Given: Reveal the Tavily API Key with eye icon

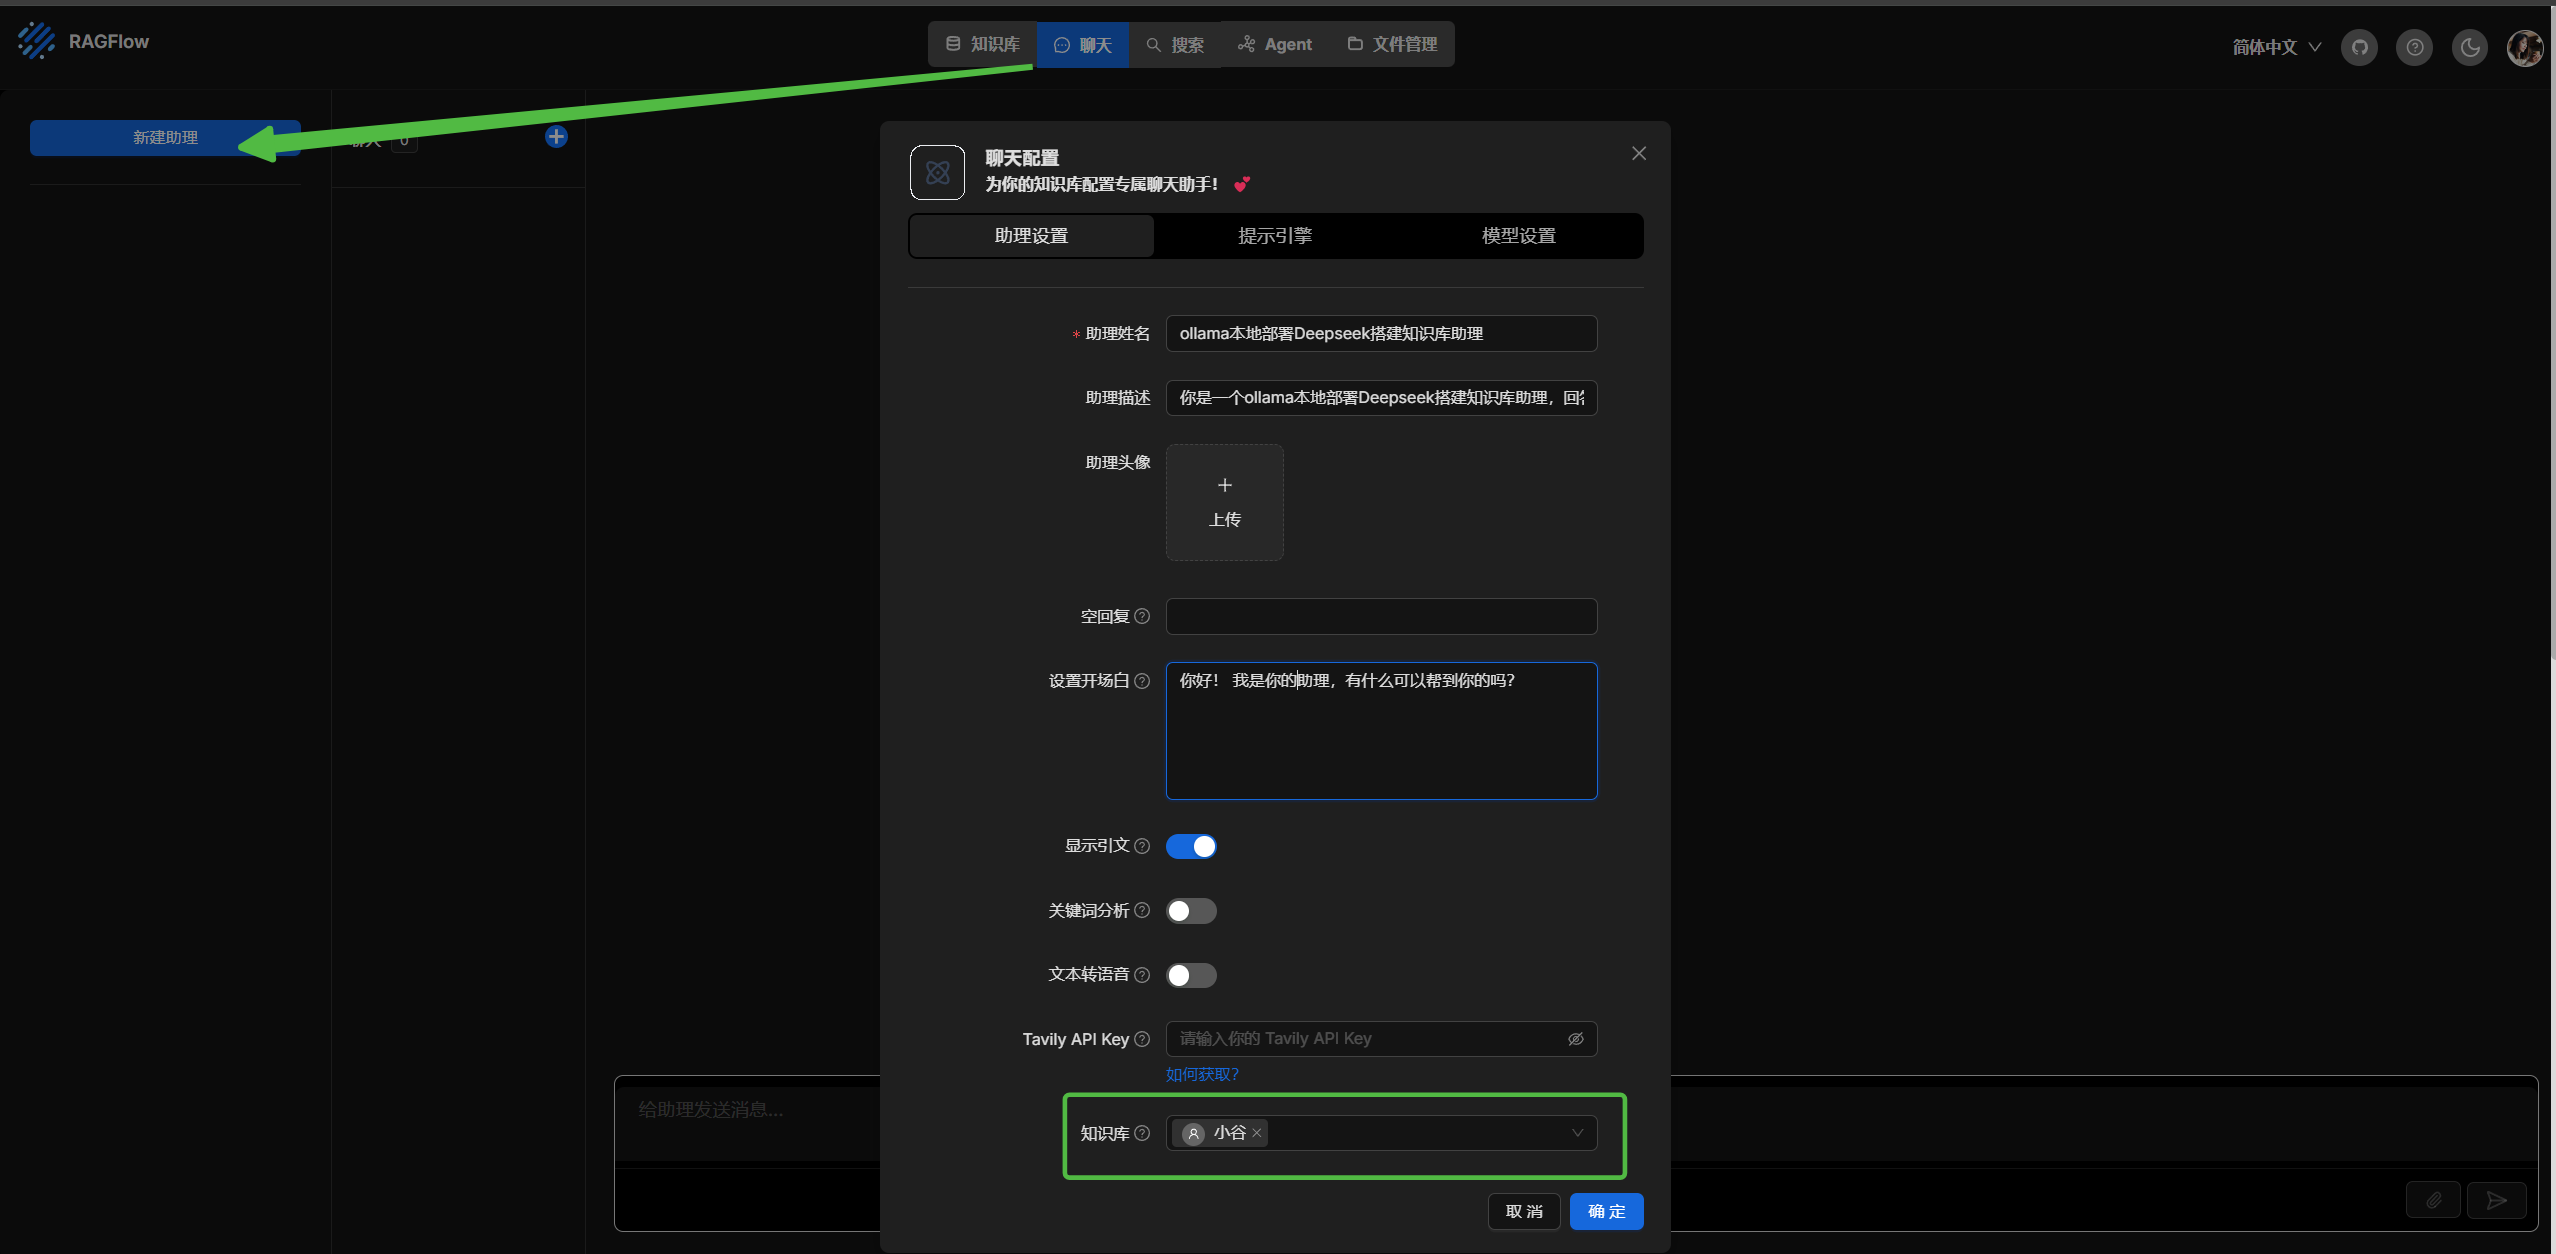Looking at the screenshot, I should tap(1576, 1039).
